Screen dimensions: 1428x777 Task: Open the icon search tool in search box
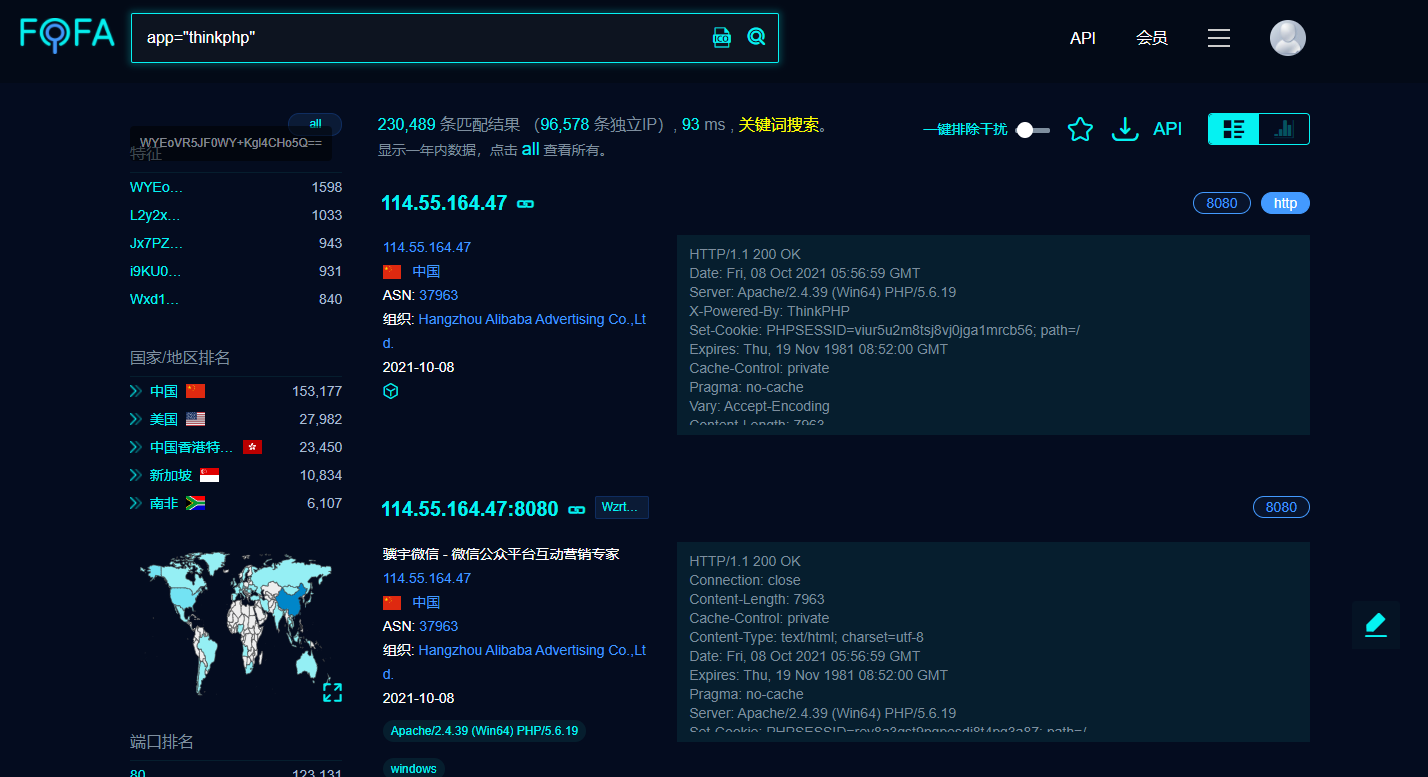(722, 37)
